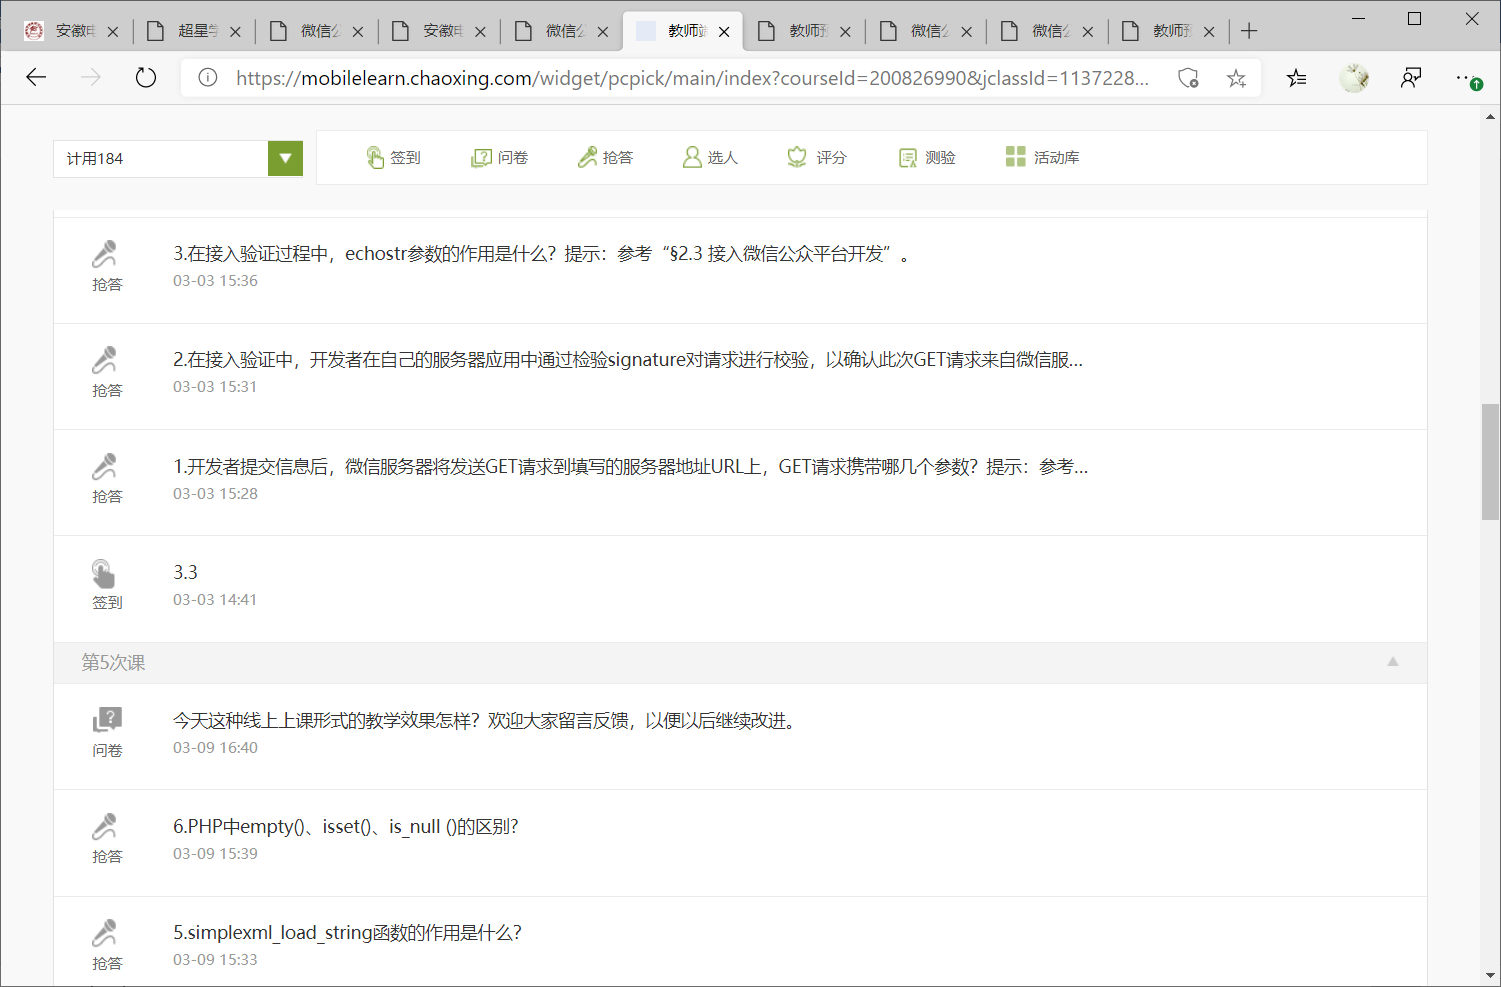1501x987 pixels.
Task: Open browser settings and more menu
Action: (1467, 78)
